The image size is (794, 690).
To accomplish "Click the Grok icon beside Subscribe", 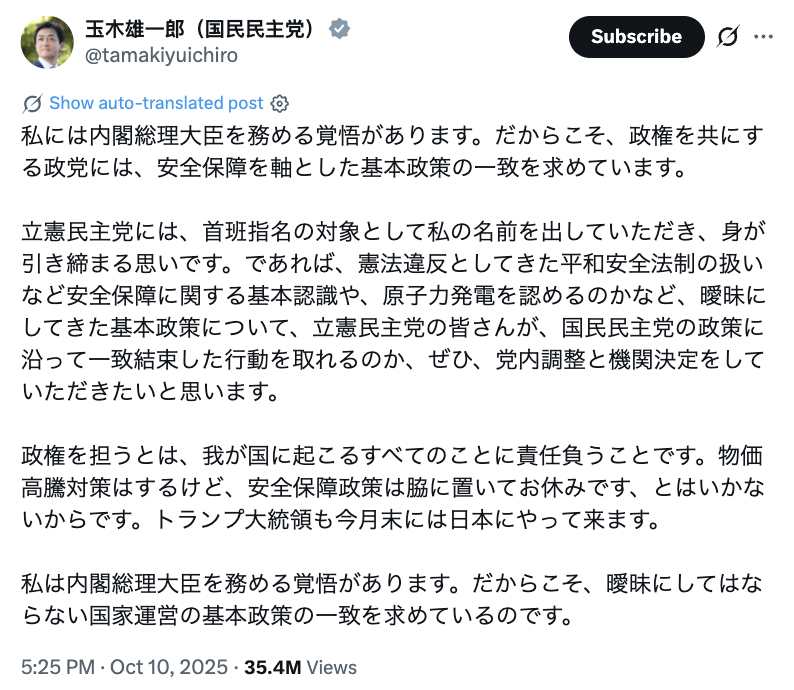I will point(727,37).
